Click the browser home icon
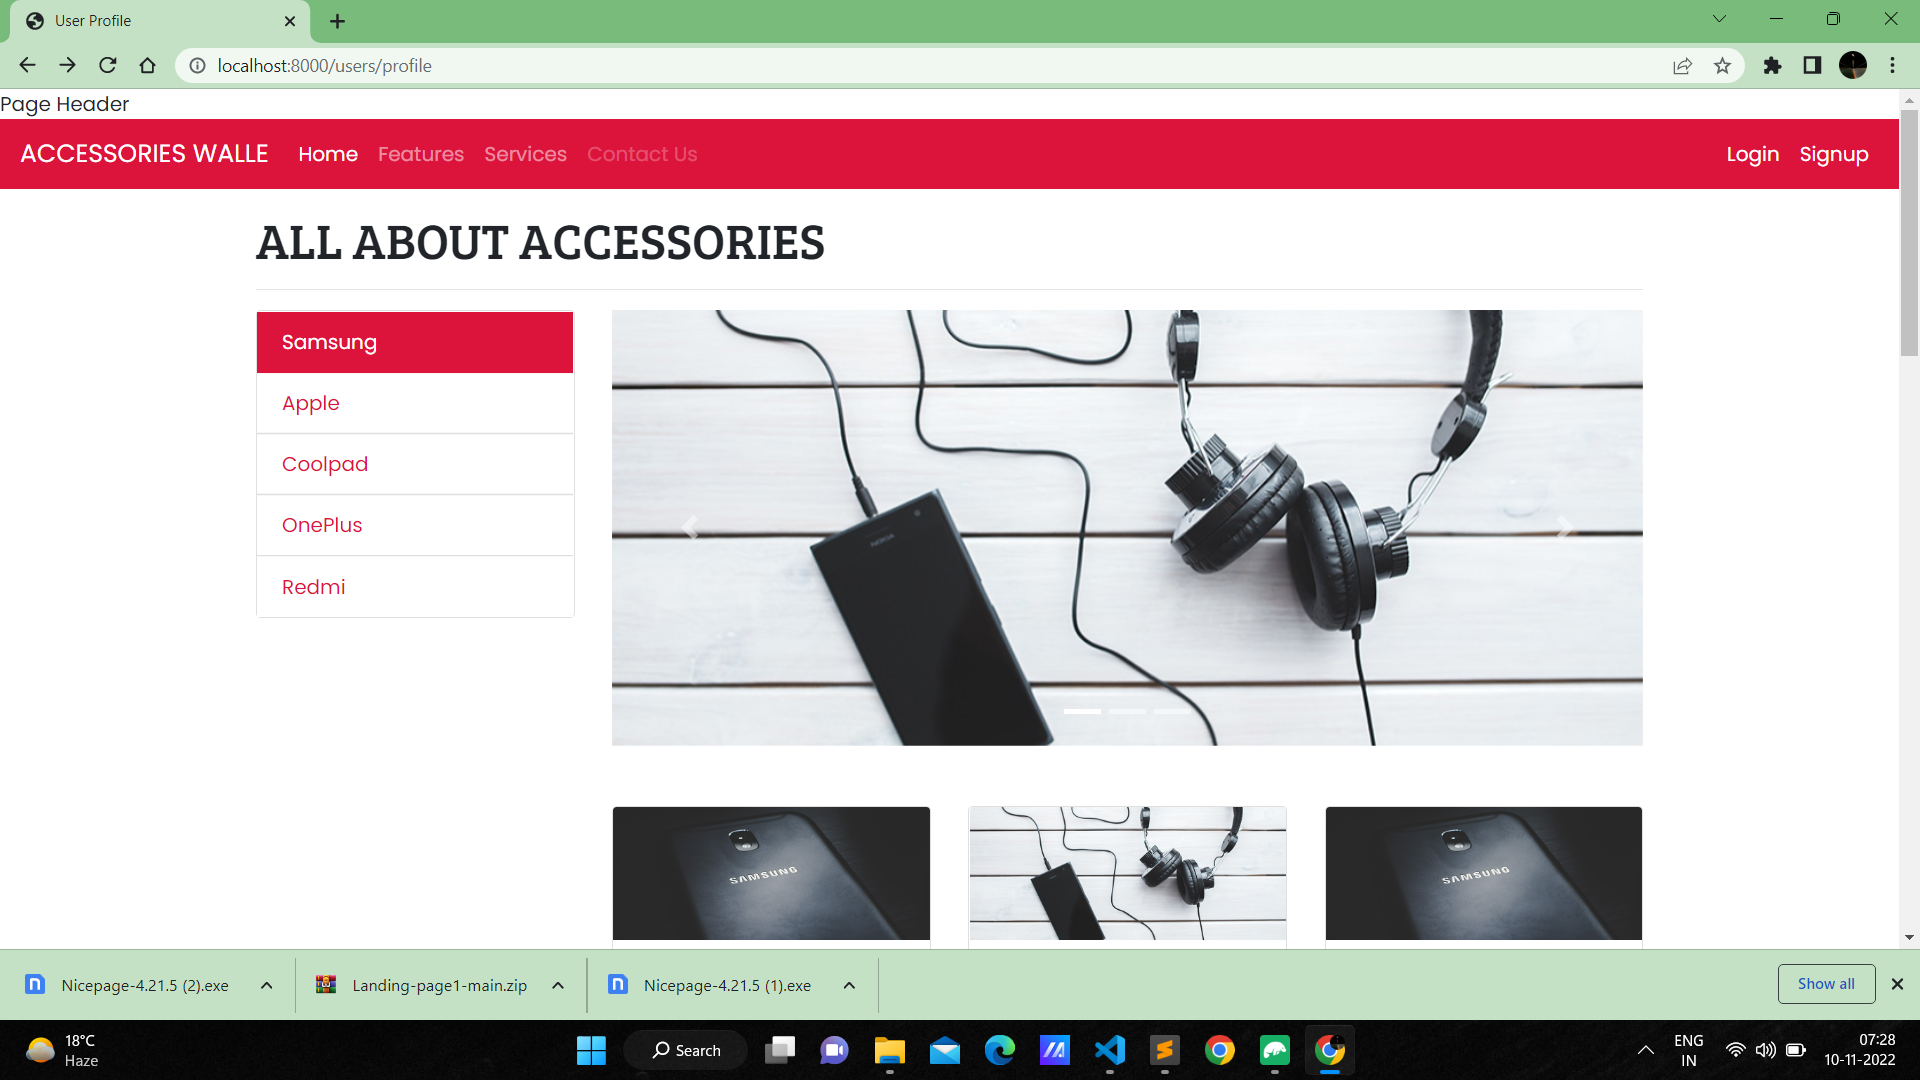 [x=148, y=66]
